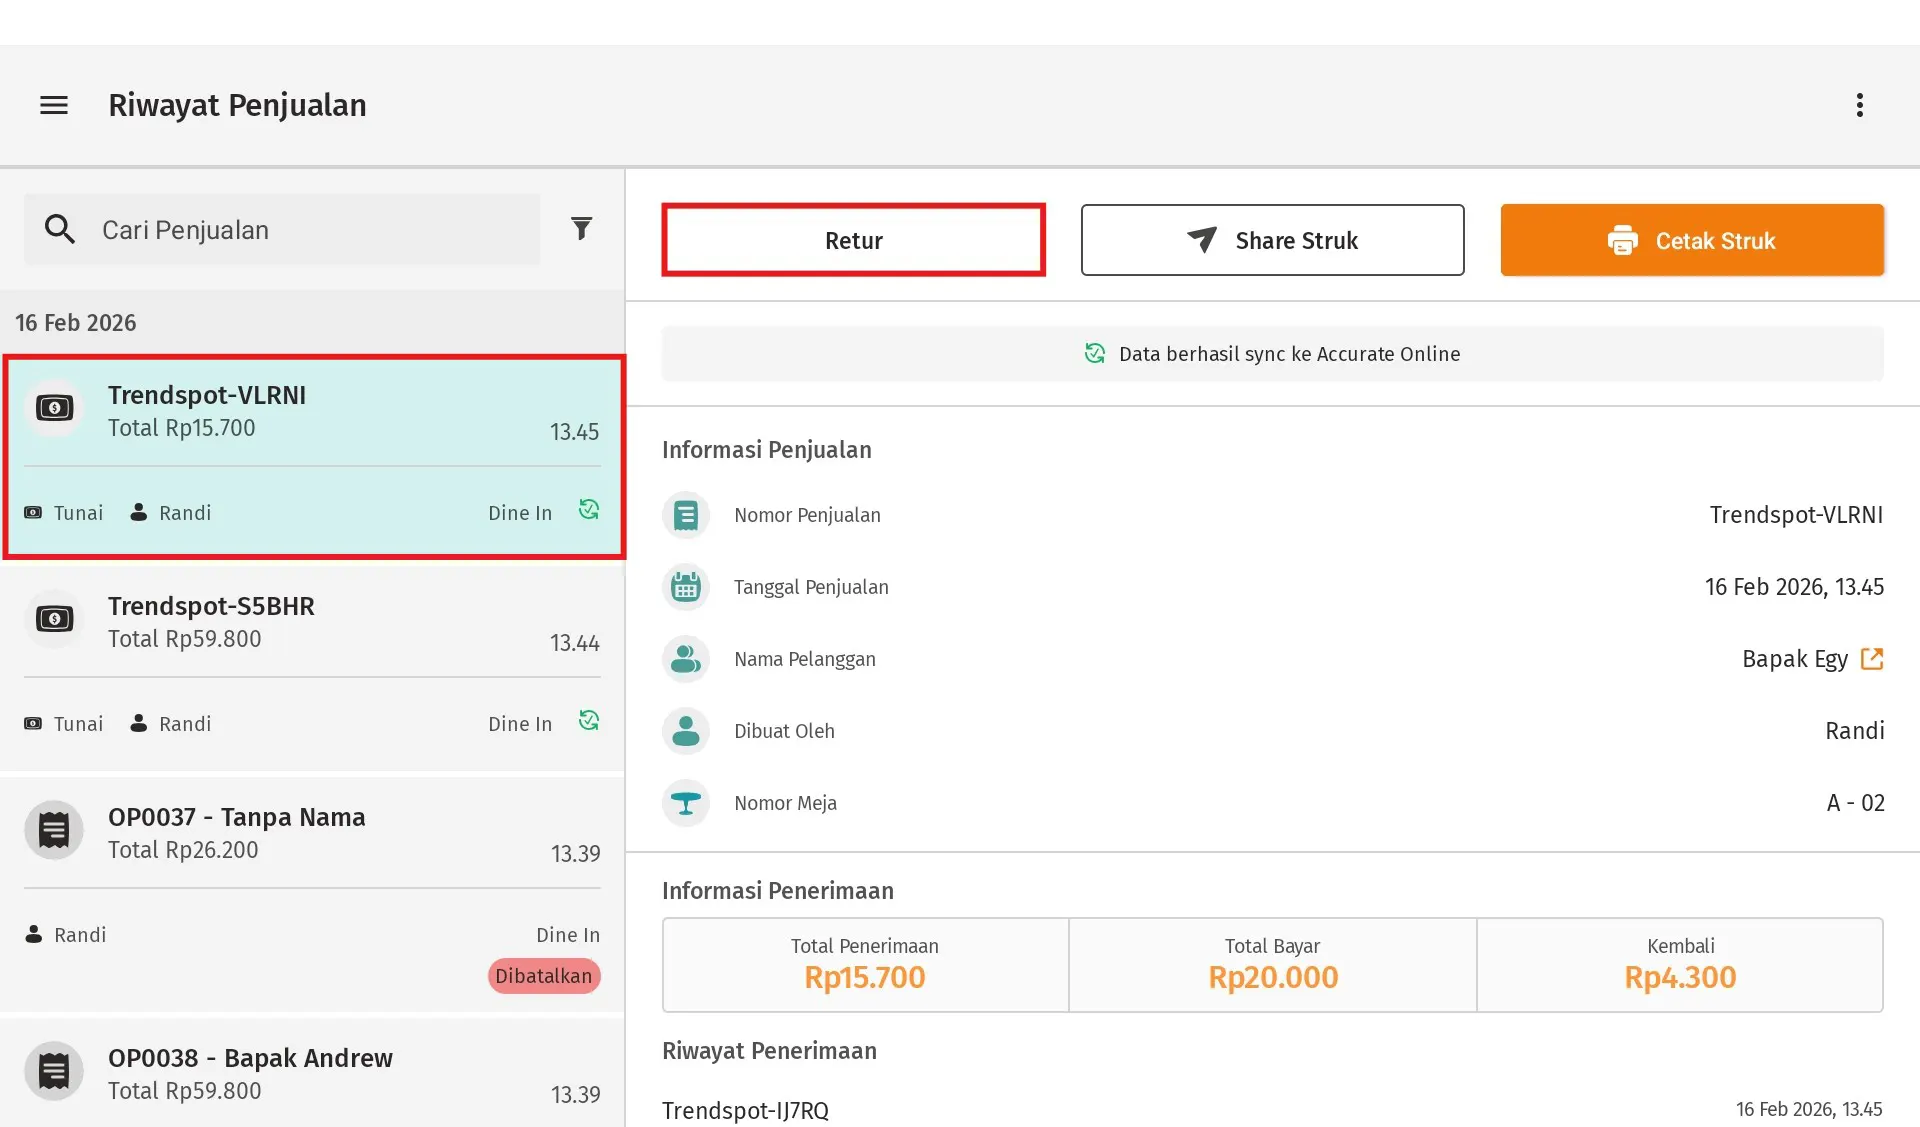Click sync icon on Trendspot-VLRNI entry
Viewport: 1920px width, 1127px height.
coord(589,510)
